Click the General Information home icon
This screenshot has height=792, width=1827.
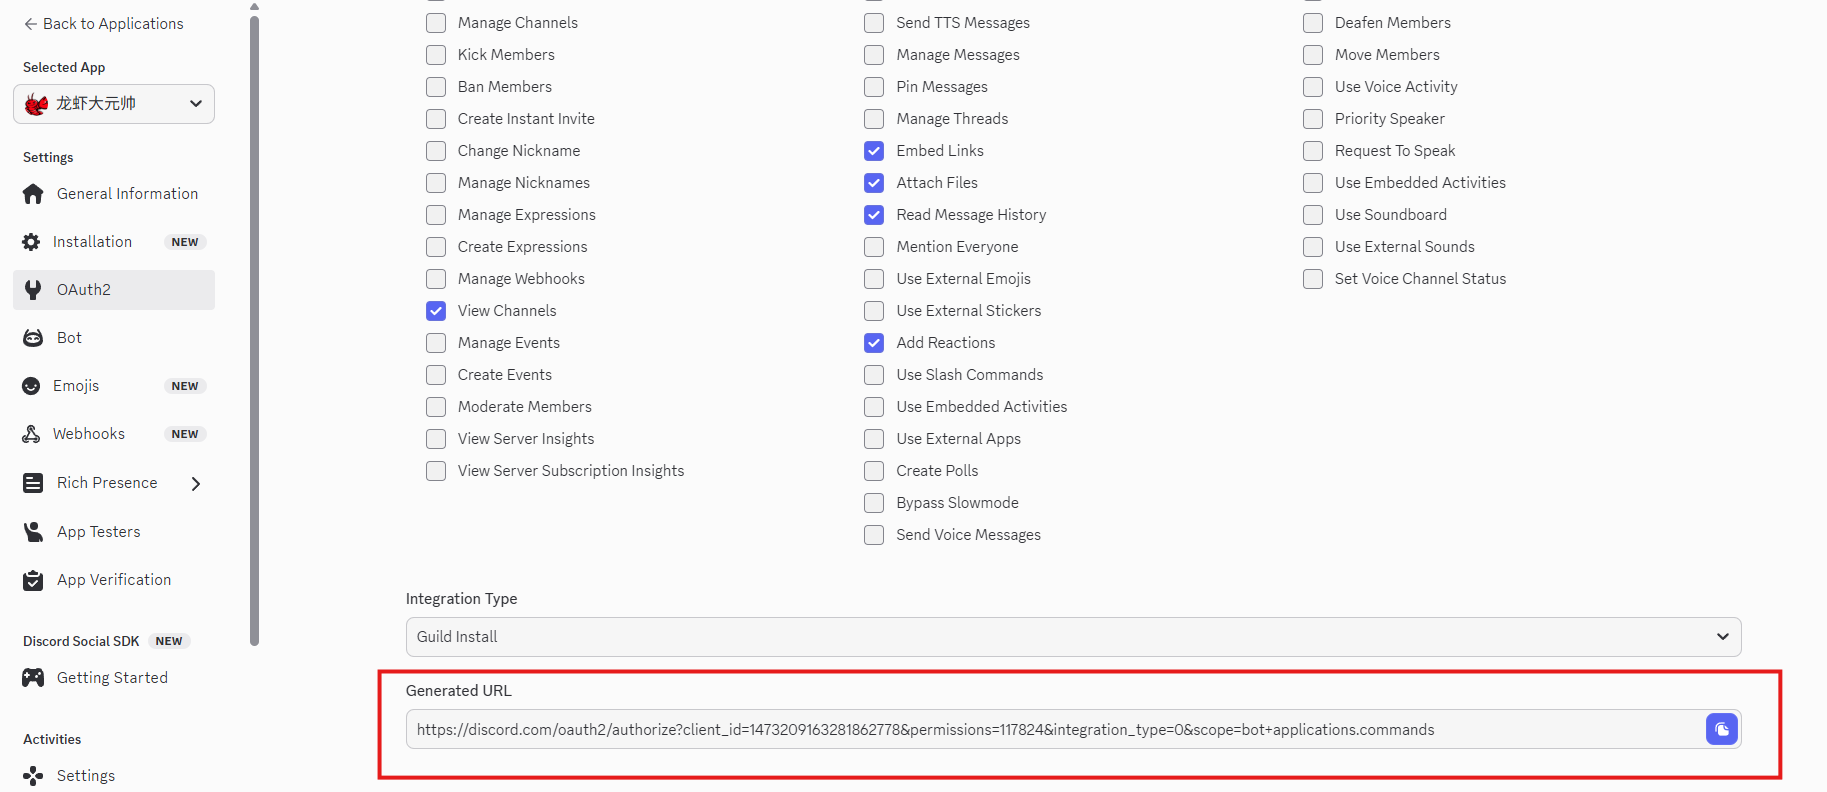click(x=33, y=194)
